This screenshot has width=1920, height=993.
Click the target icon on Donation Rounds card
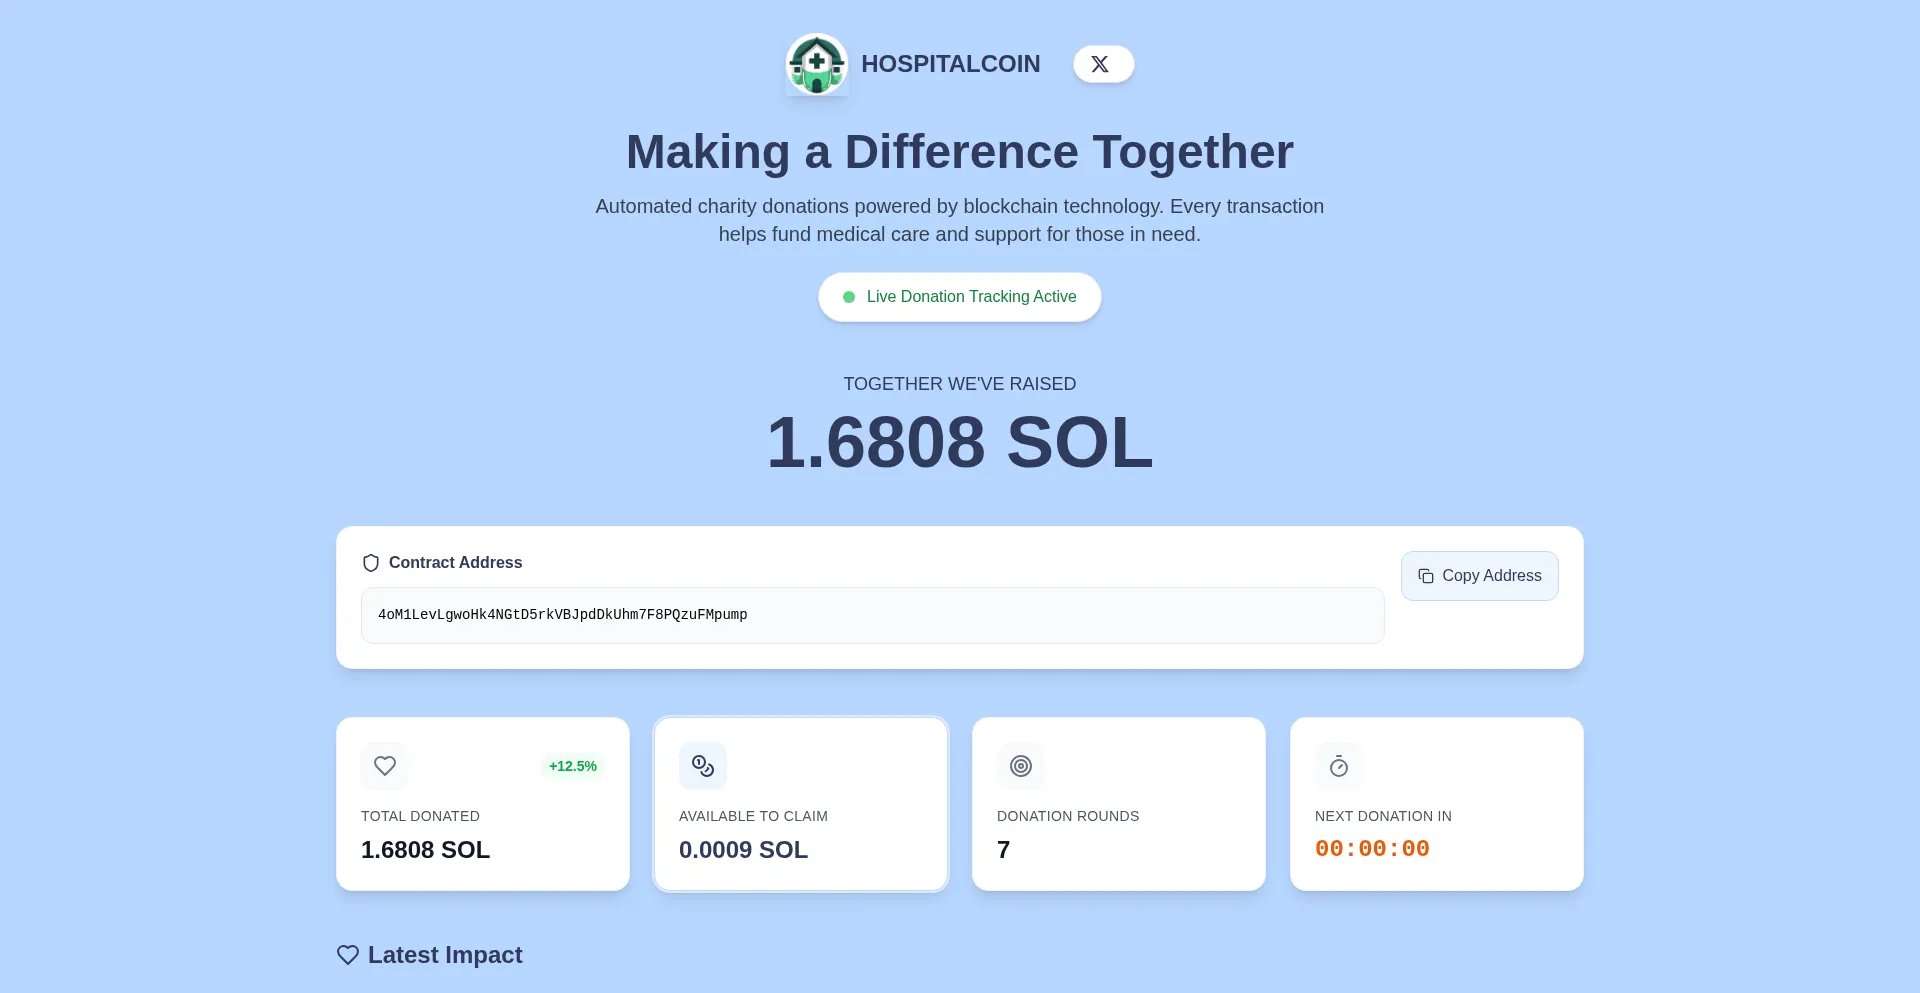1020,766
